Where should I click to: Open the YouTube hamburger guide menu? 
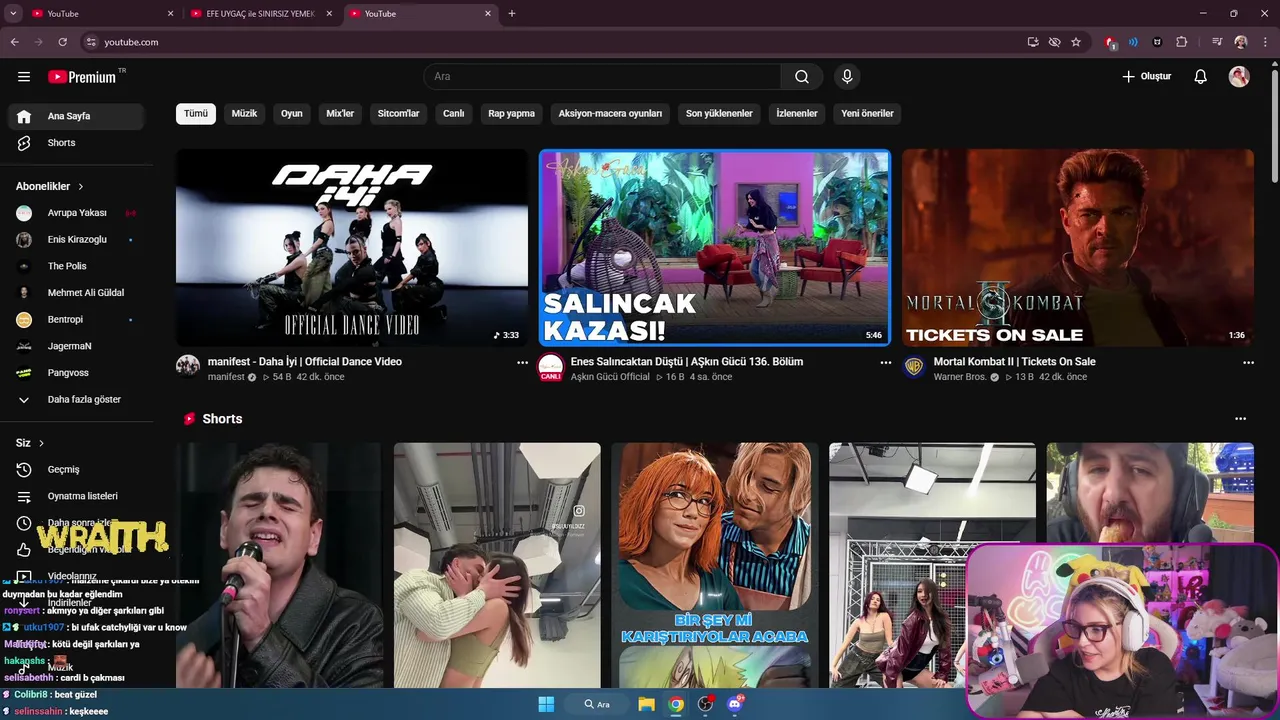point(24,77)
